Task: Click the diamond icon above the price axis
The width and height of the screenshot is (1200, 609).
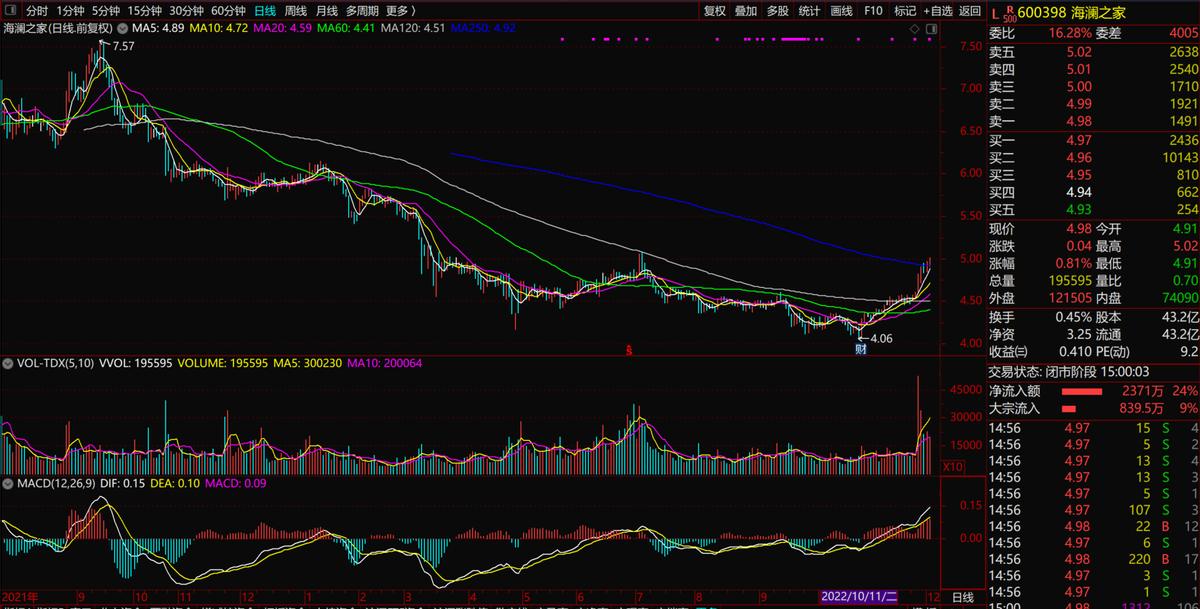Action: tap(915, 31)
